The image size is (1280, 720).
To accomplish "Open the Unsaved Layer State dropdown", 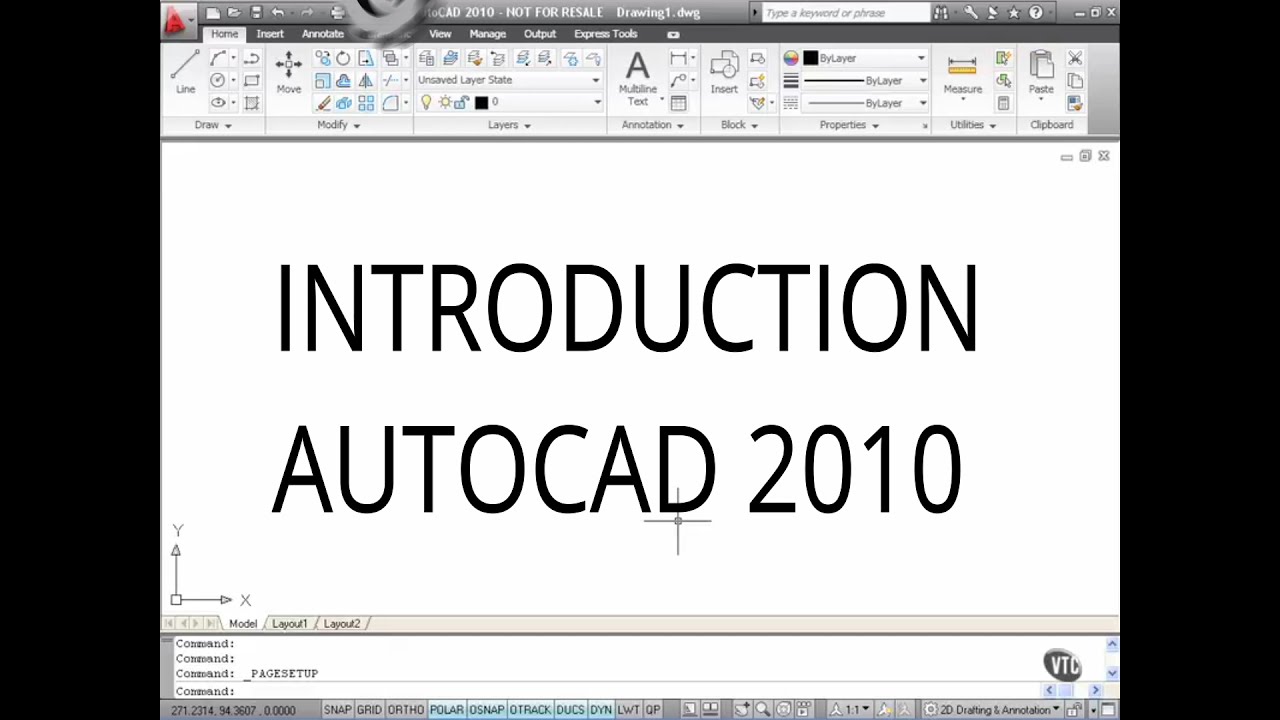I will (x=509, y=80).
